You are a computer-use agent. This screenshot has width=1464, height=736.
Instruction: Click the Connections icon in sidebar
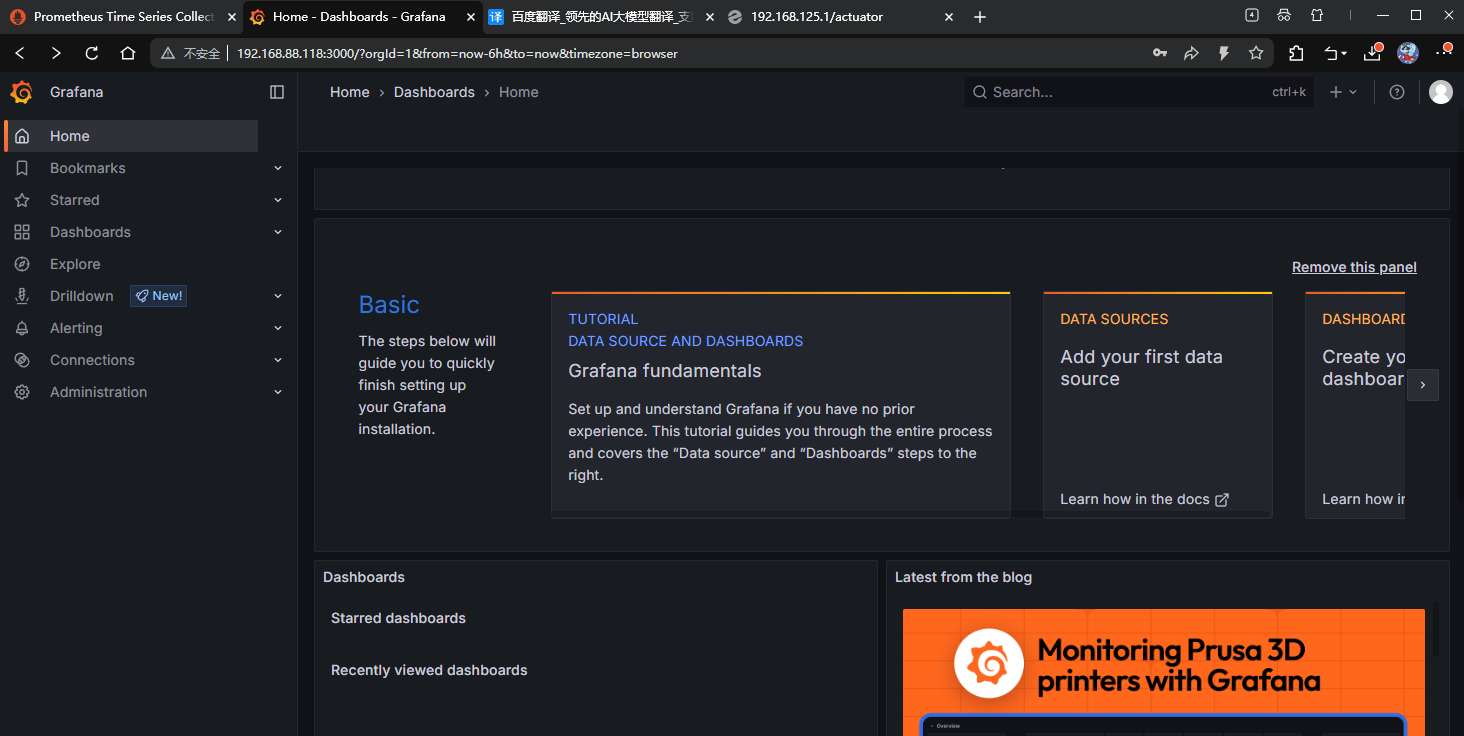[22, 360]
